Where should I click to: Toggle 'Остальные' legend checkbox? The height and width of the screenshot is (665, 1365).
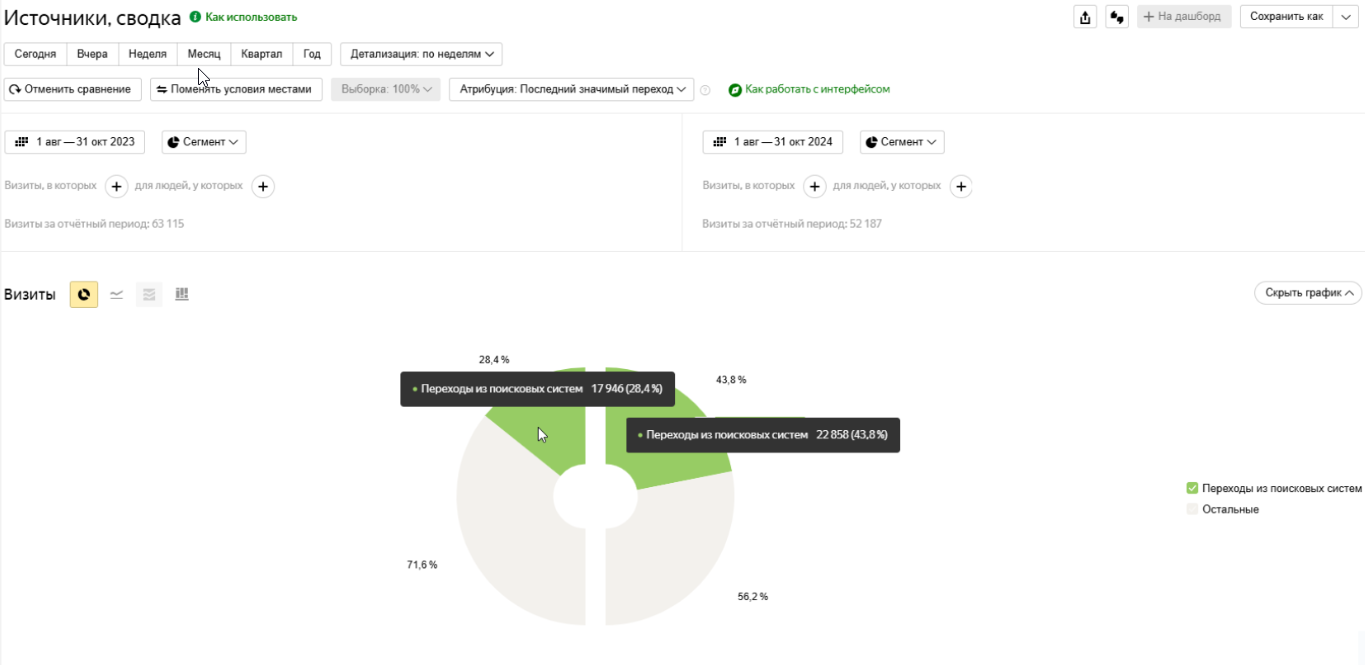coord(1192,509)
